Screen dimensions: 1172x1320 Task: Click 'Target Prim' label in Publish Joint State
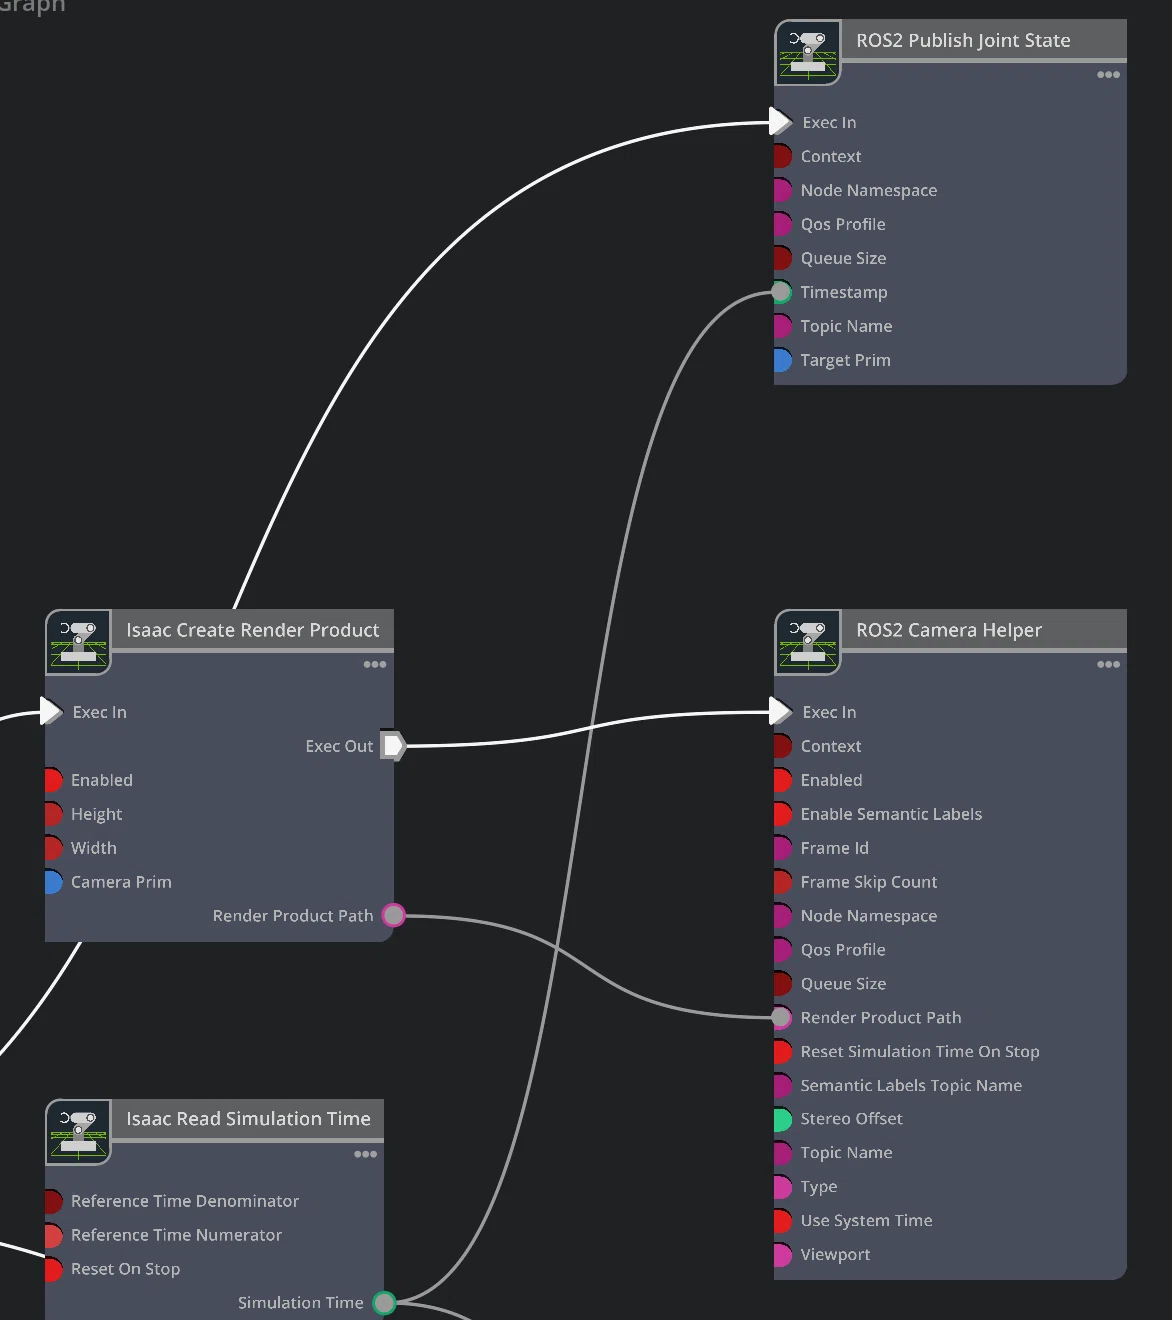click(x=845, y=360)
